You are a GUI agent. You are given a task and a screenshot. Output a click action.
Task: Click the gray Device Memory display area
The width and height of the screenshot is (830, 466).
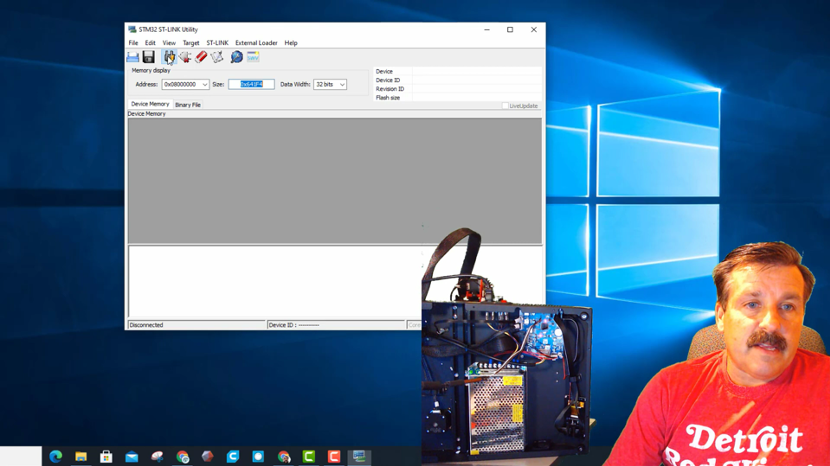(335, 181)
